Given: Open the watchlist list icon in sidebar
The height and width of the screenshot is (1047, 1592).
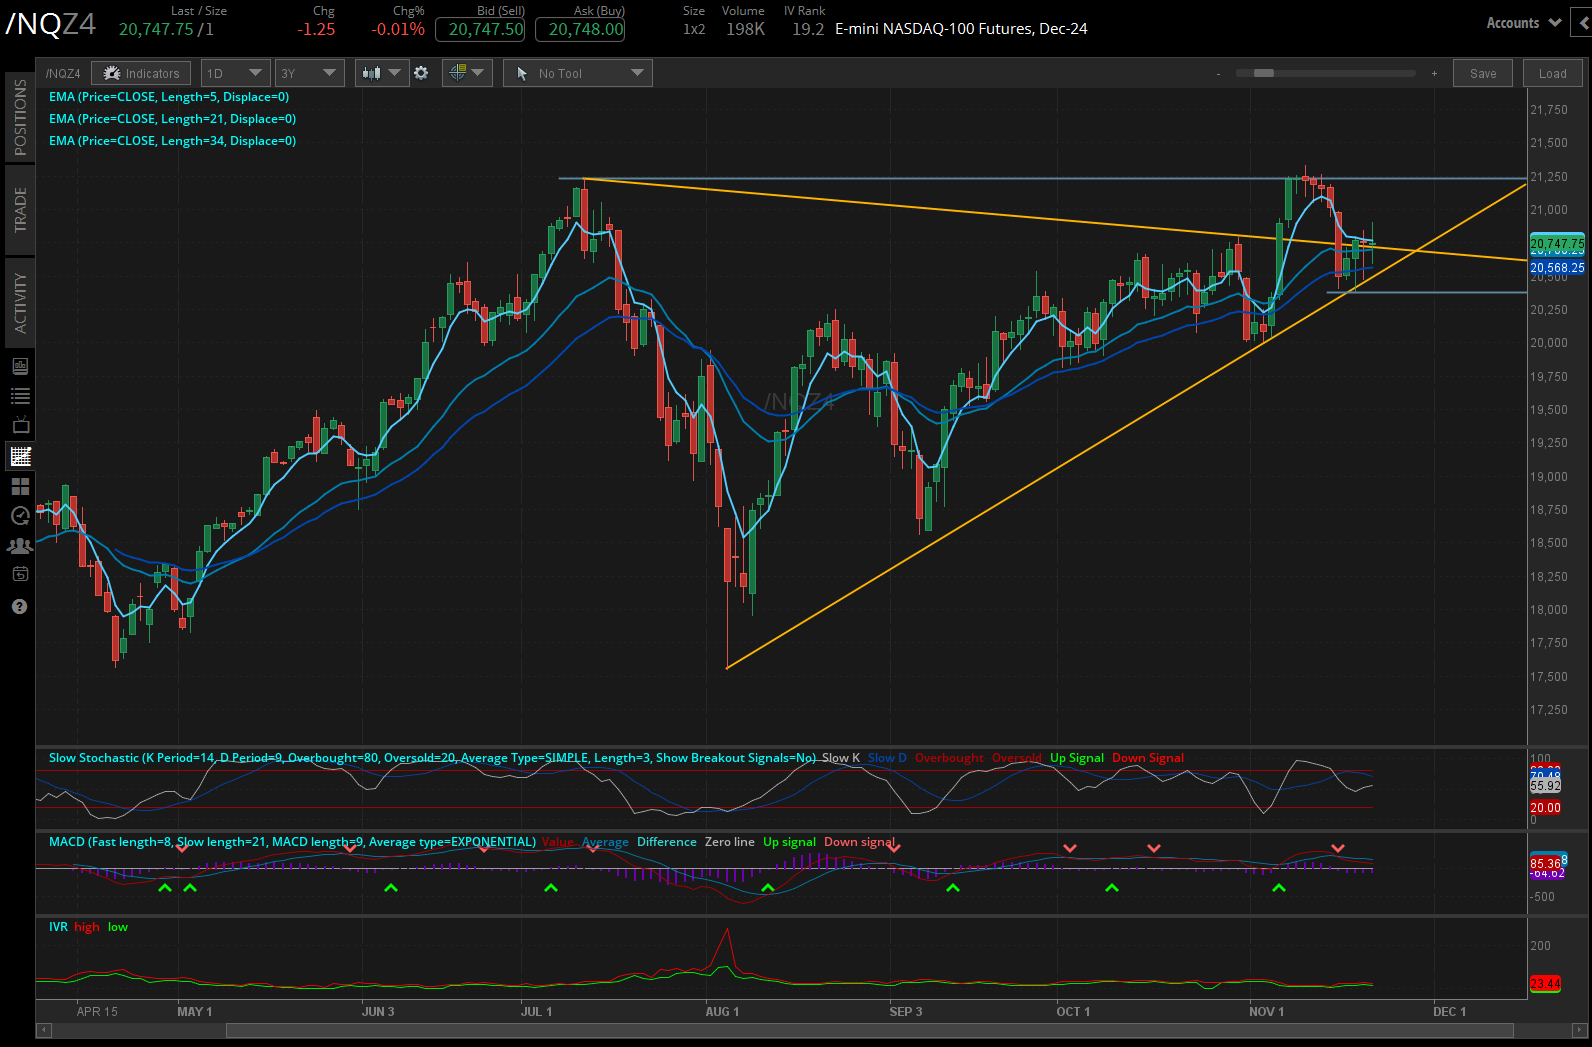Looking at the screenshot, I should pos(20,396).
